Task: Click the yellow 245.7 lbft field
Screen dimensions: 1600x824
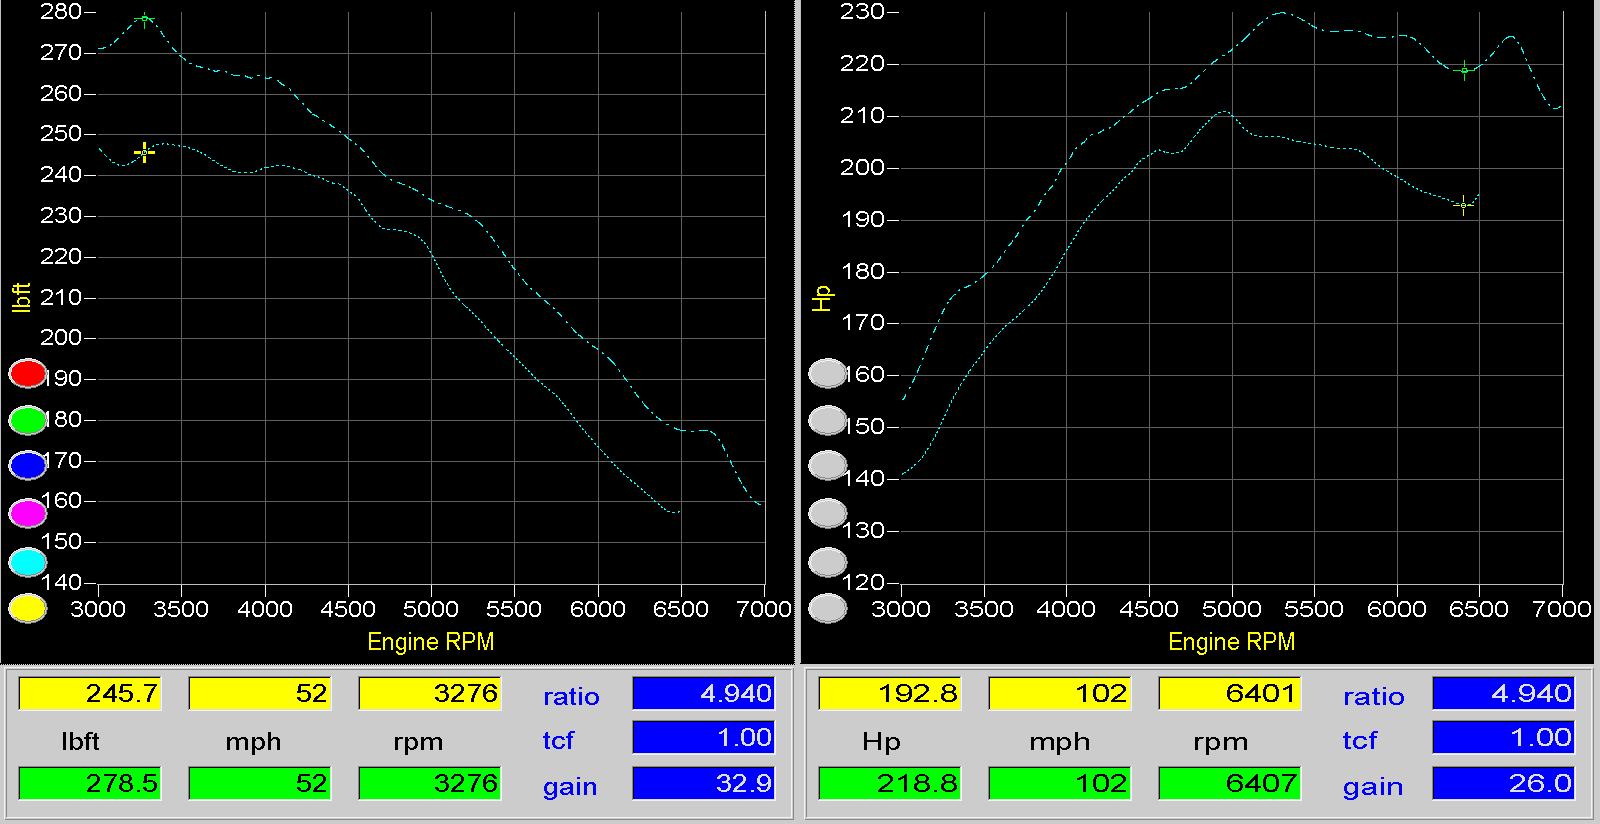Action: coord(90,693)
